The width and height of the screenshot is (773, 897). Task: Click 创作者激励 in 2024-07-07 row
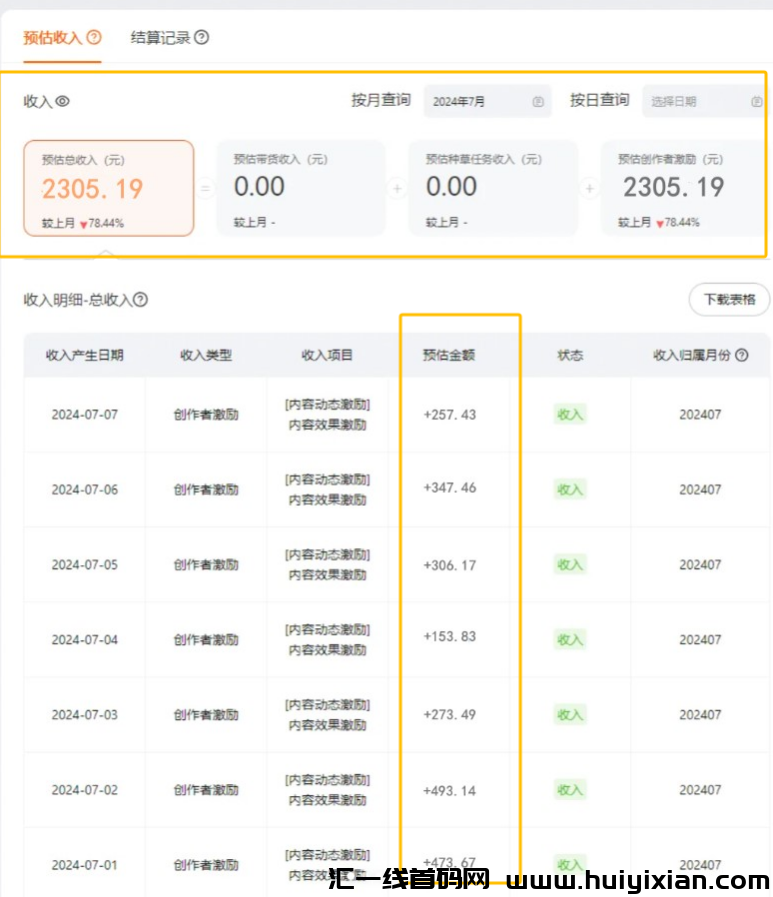tap(206, 415)
